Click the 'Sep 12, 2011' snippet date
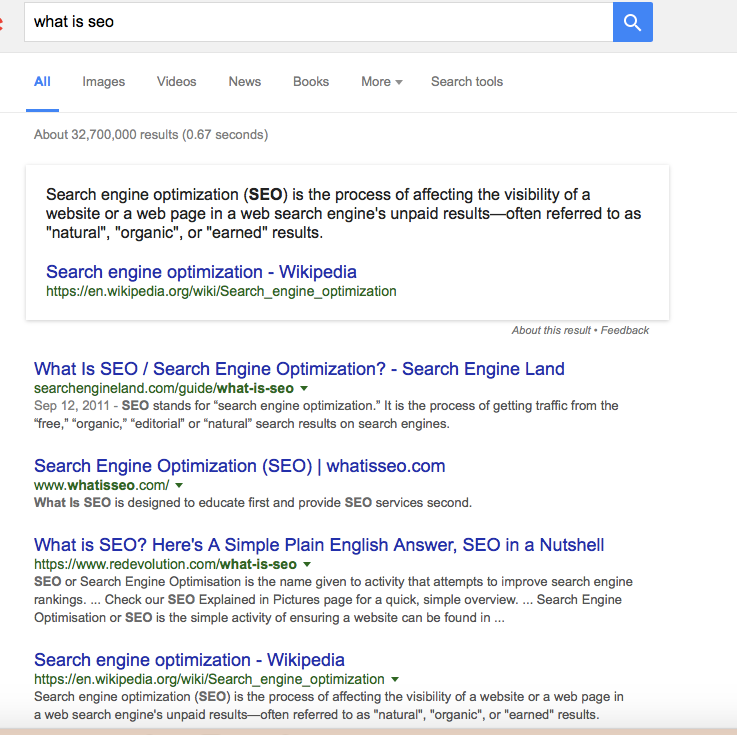 [71, 406]
